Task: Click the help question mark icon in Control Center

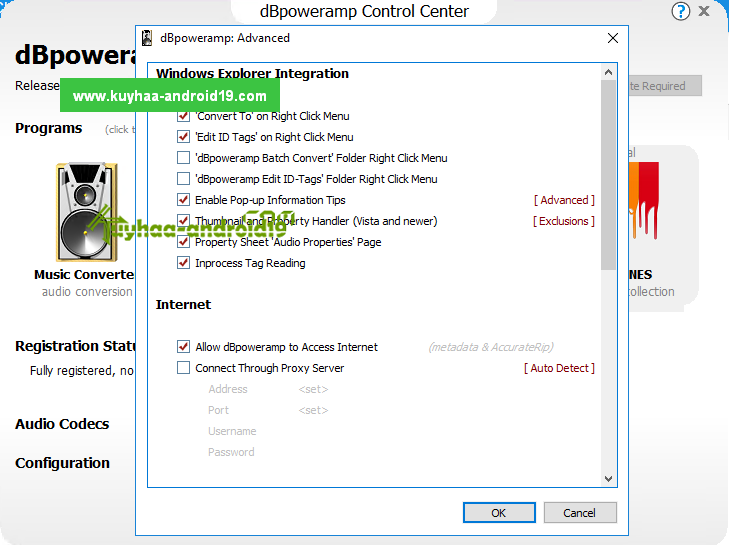Action: point(680,11)
